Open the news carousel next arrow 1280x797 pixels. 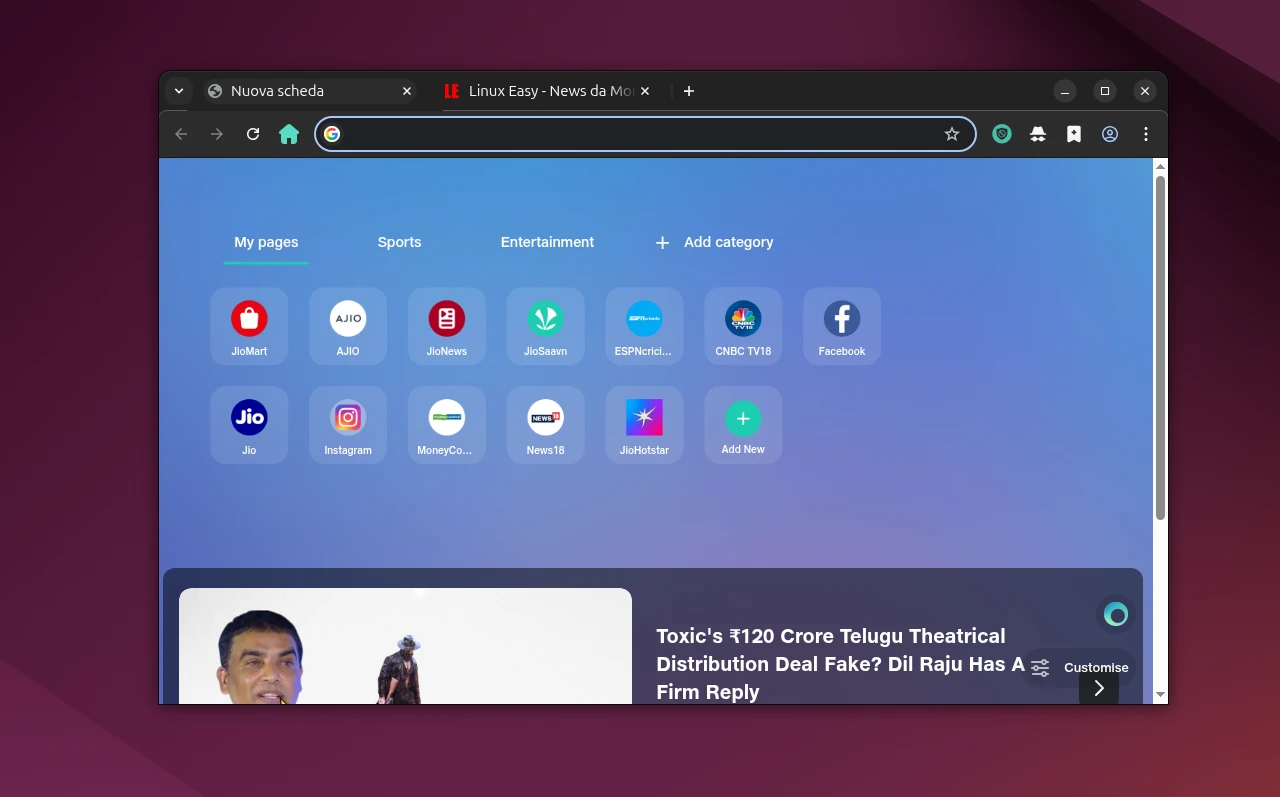[1098, 688]
